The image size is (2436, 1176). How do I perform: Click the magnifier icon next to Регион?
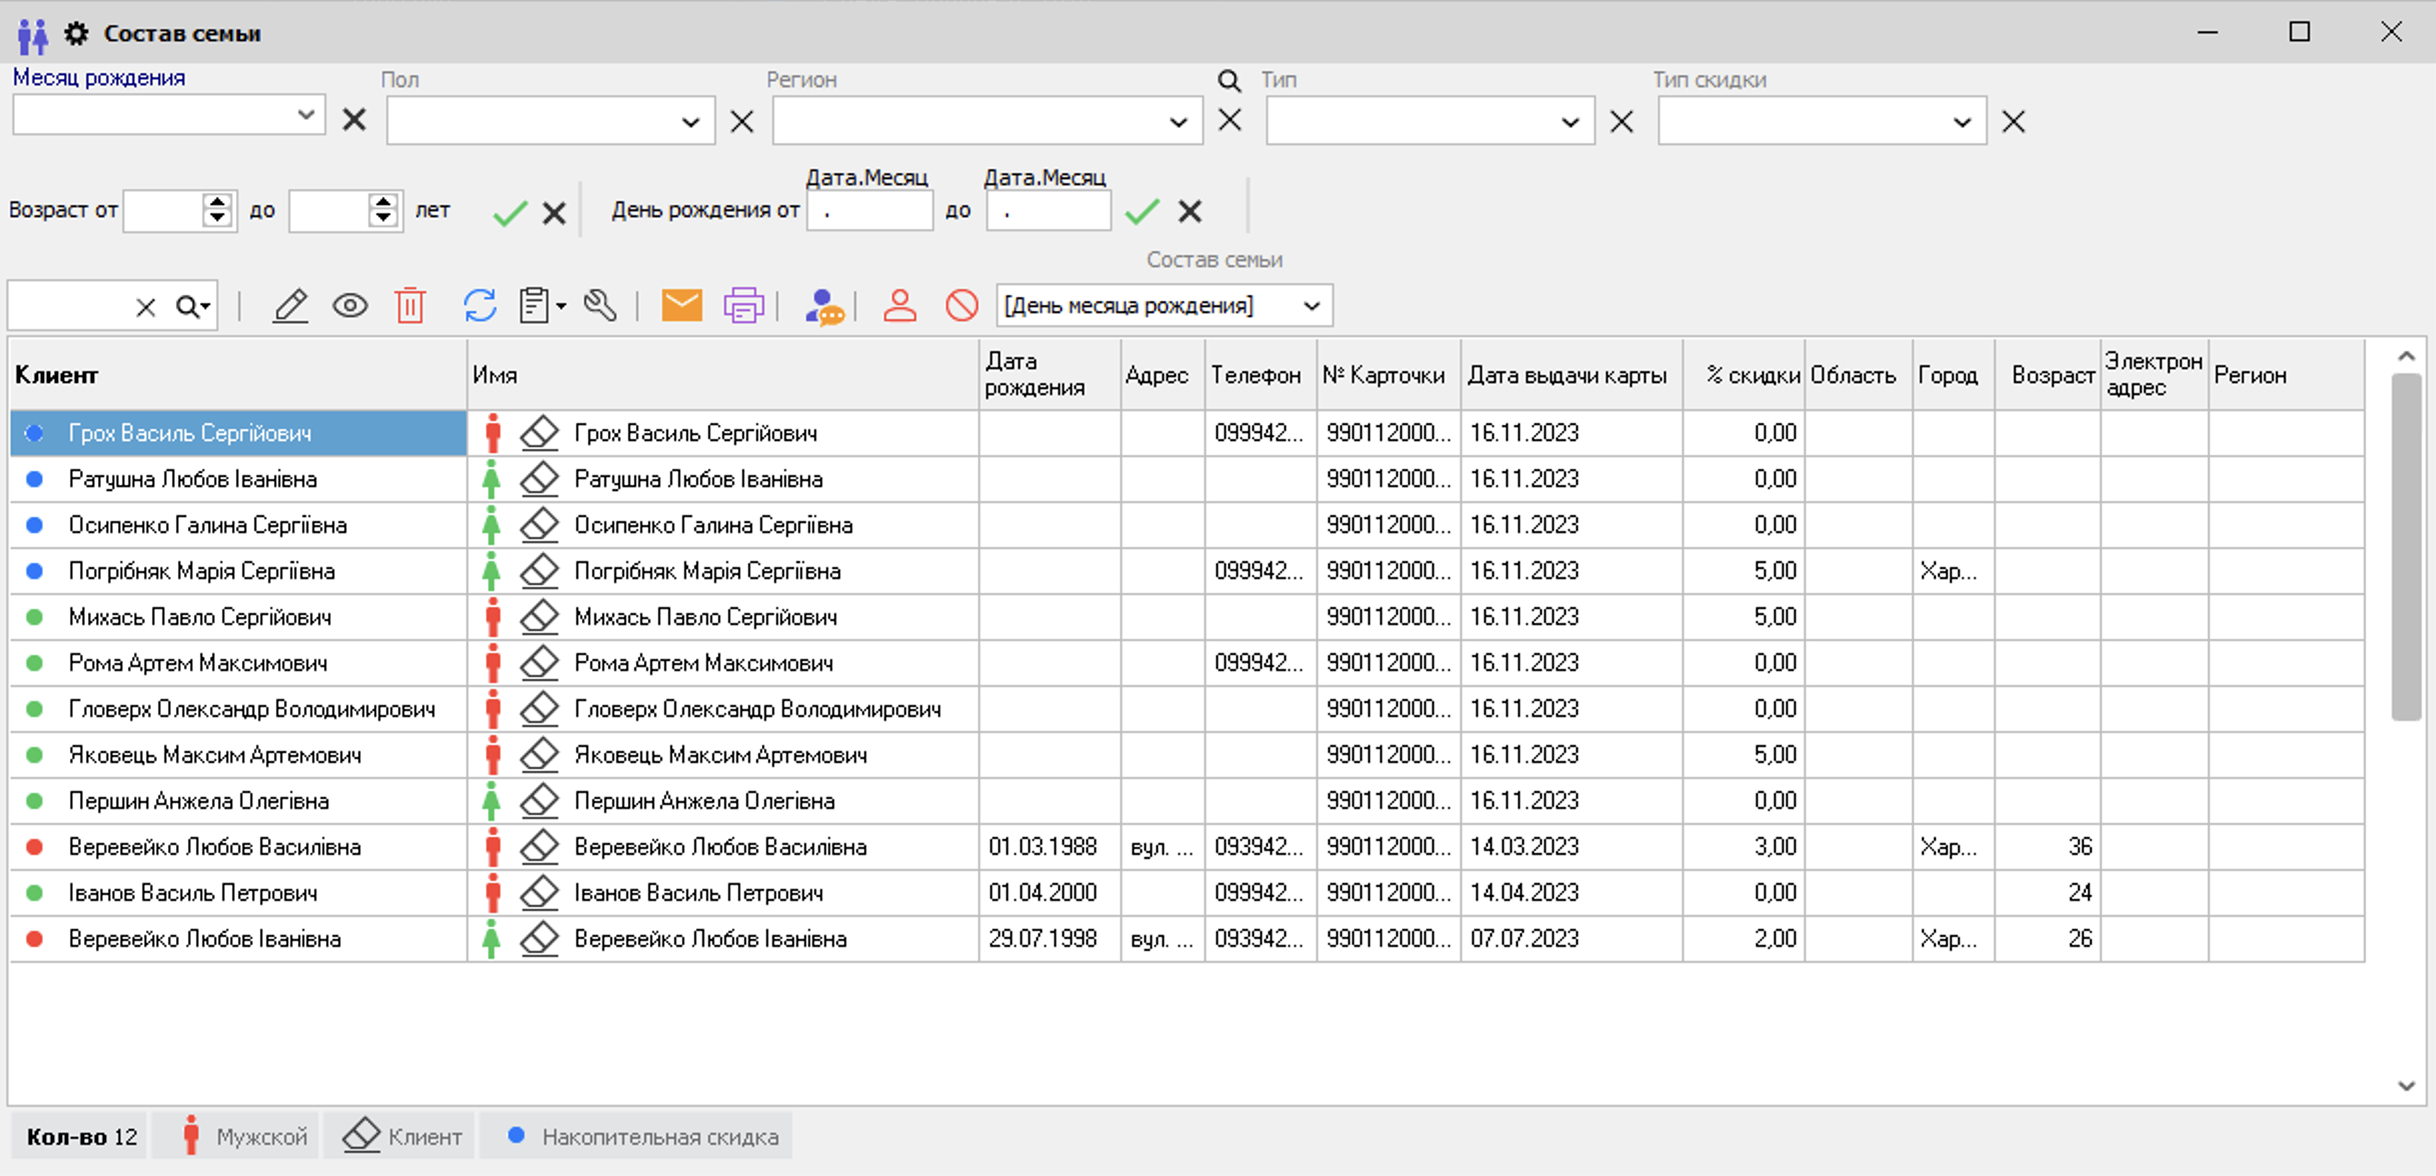tap(1229, 81)
